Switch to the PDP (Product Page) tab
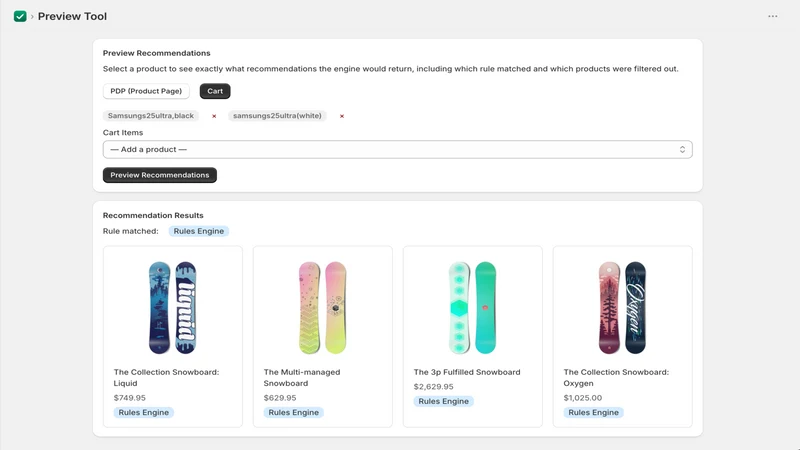The width and height of the screenshot is (800, 450). click(x=146, y=91)
